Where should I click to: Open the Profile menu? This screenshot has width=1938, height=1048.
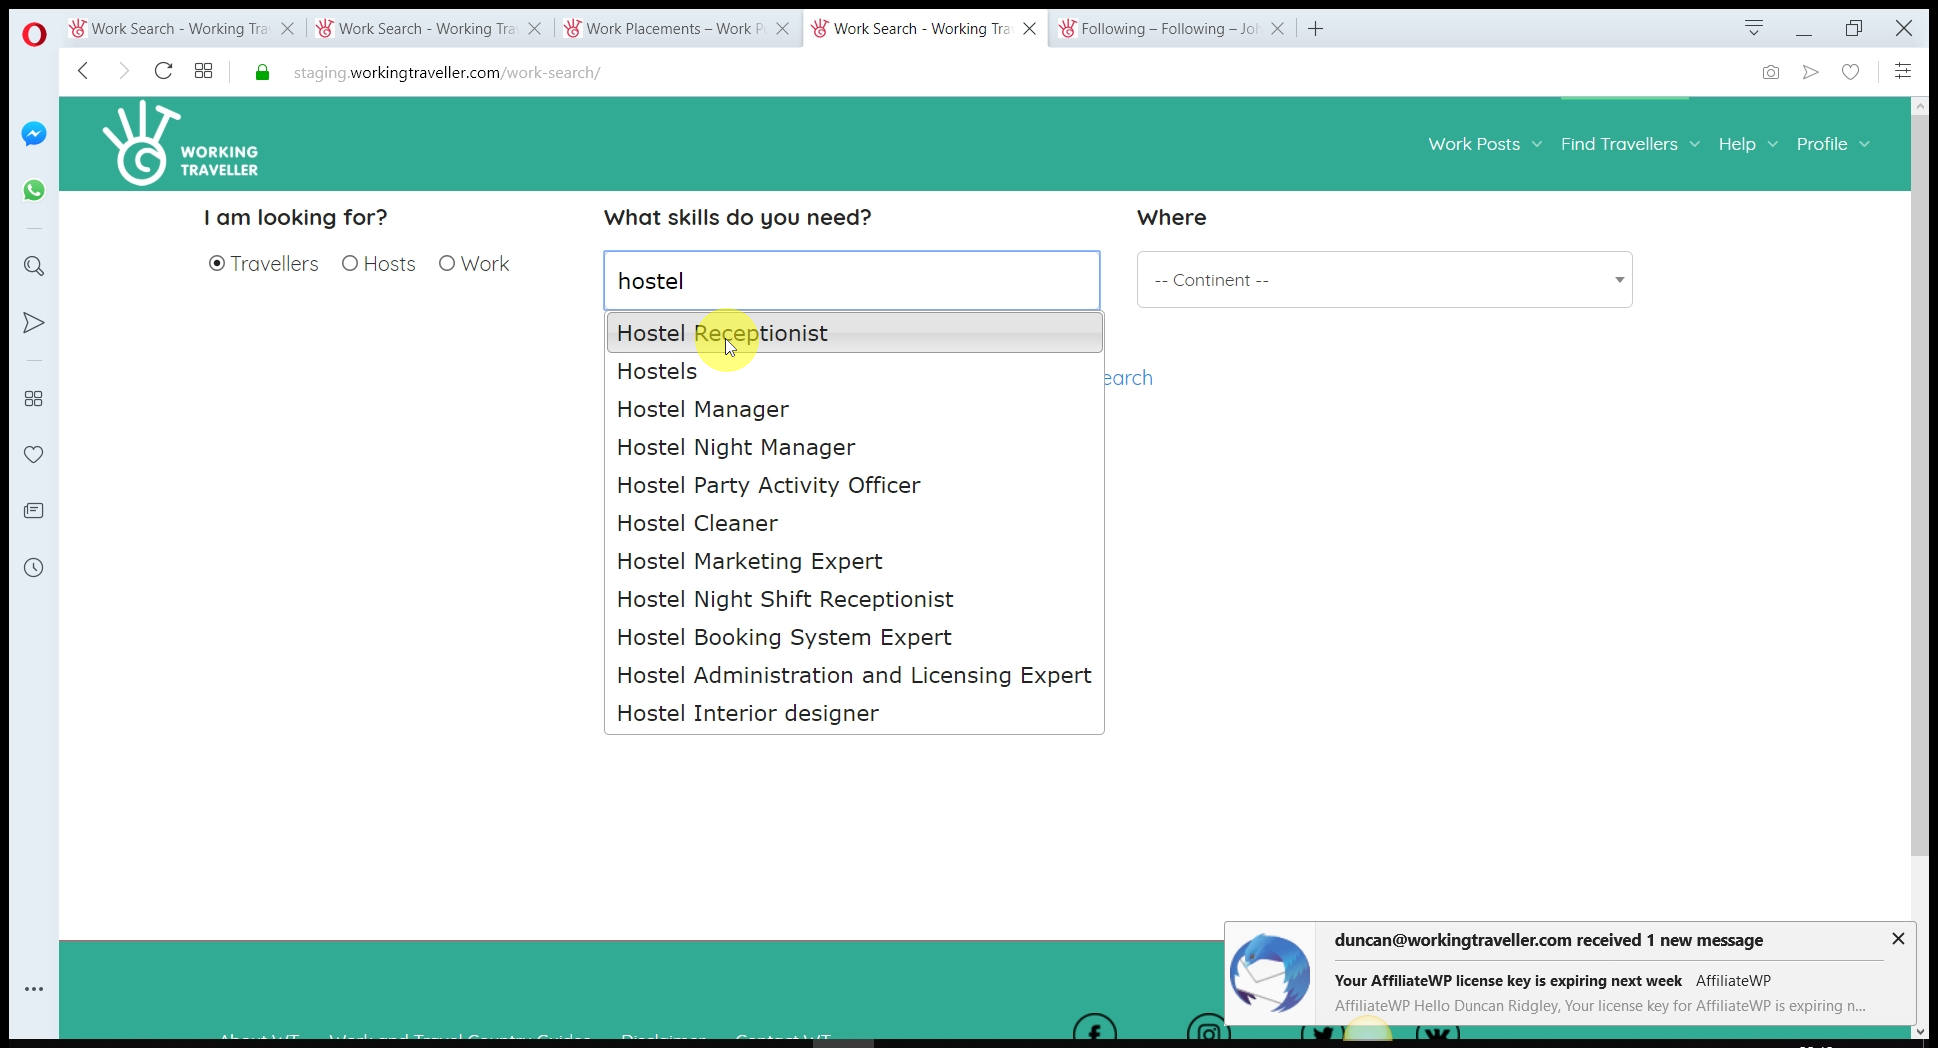[x=1832, y=144]
